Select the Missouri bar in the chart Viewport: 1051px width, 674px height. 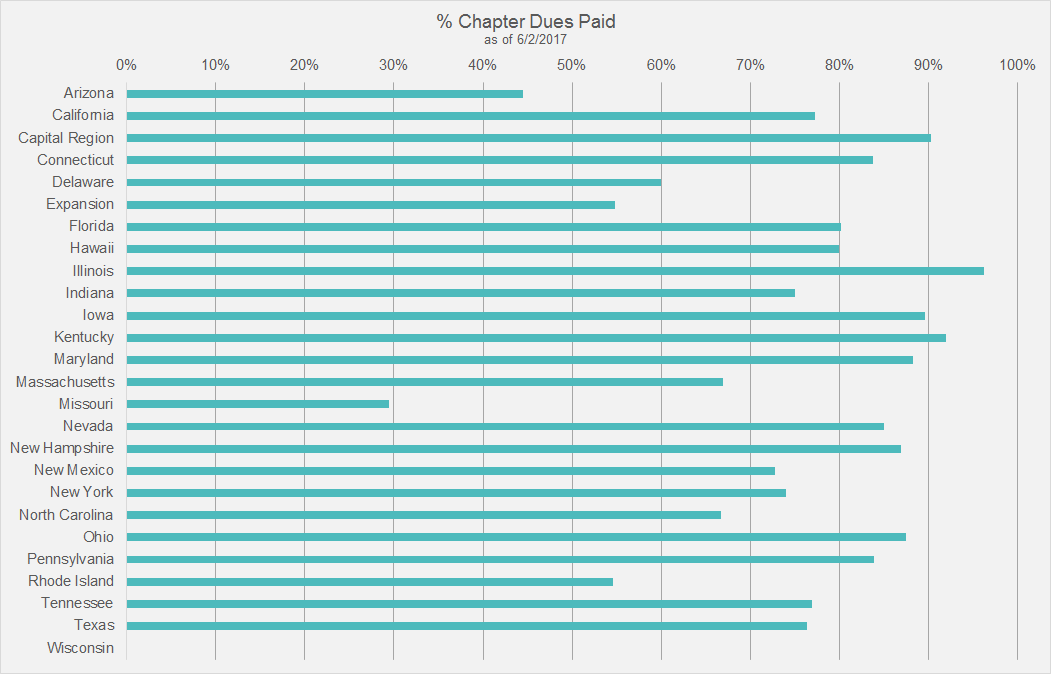pos(258,404)
